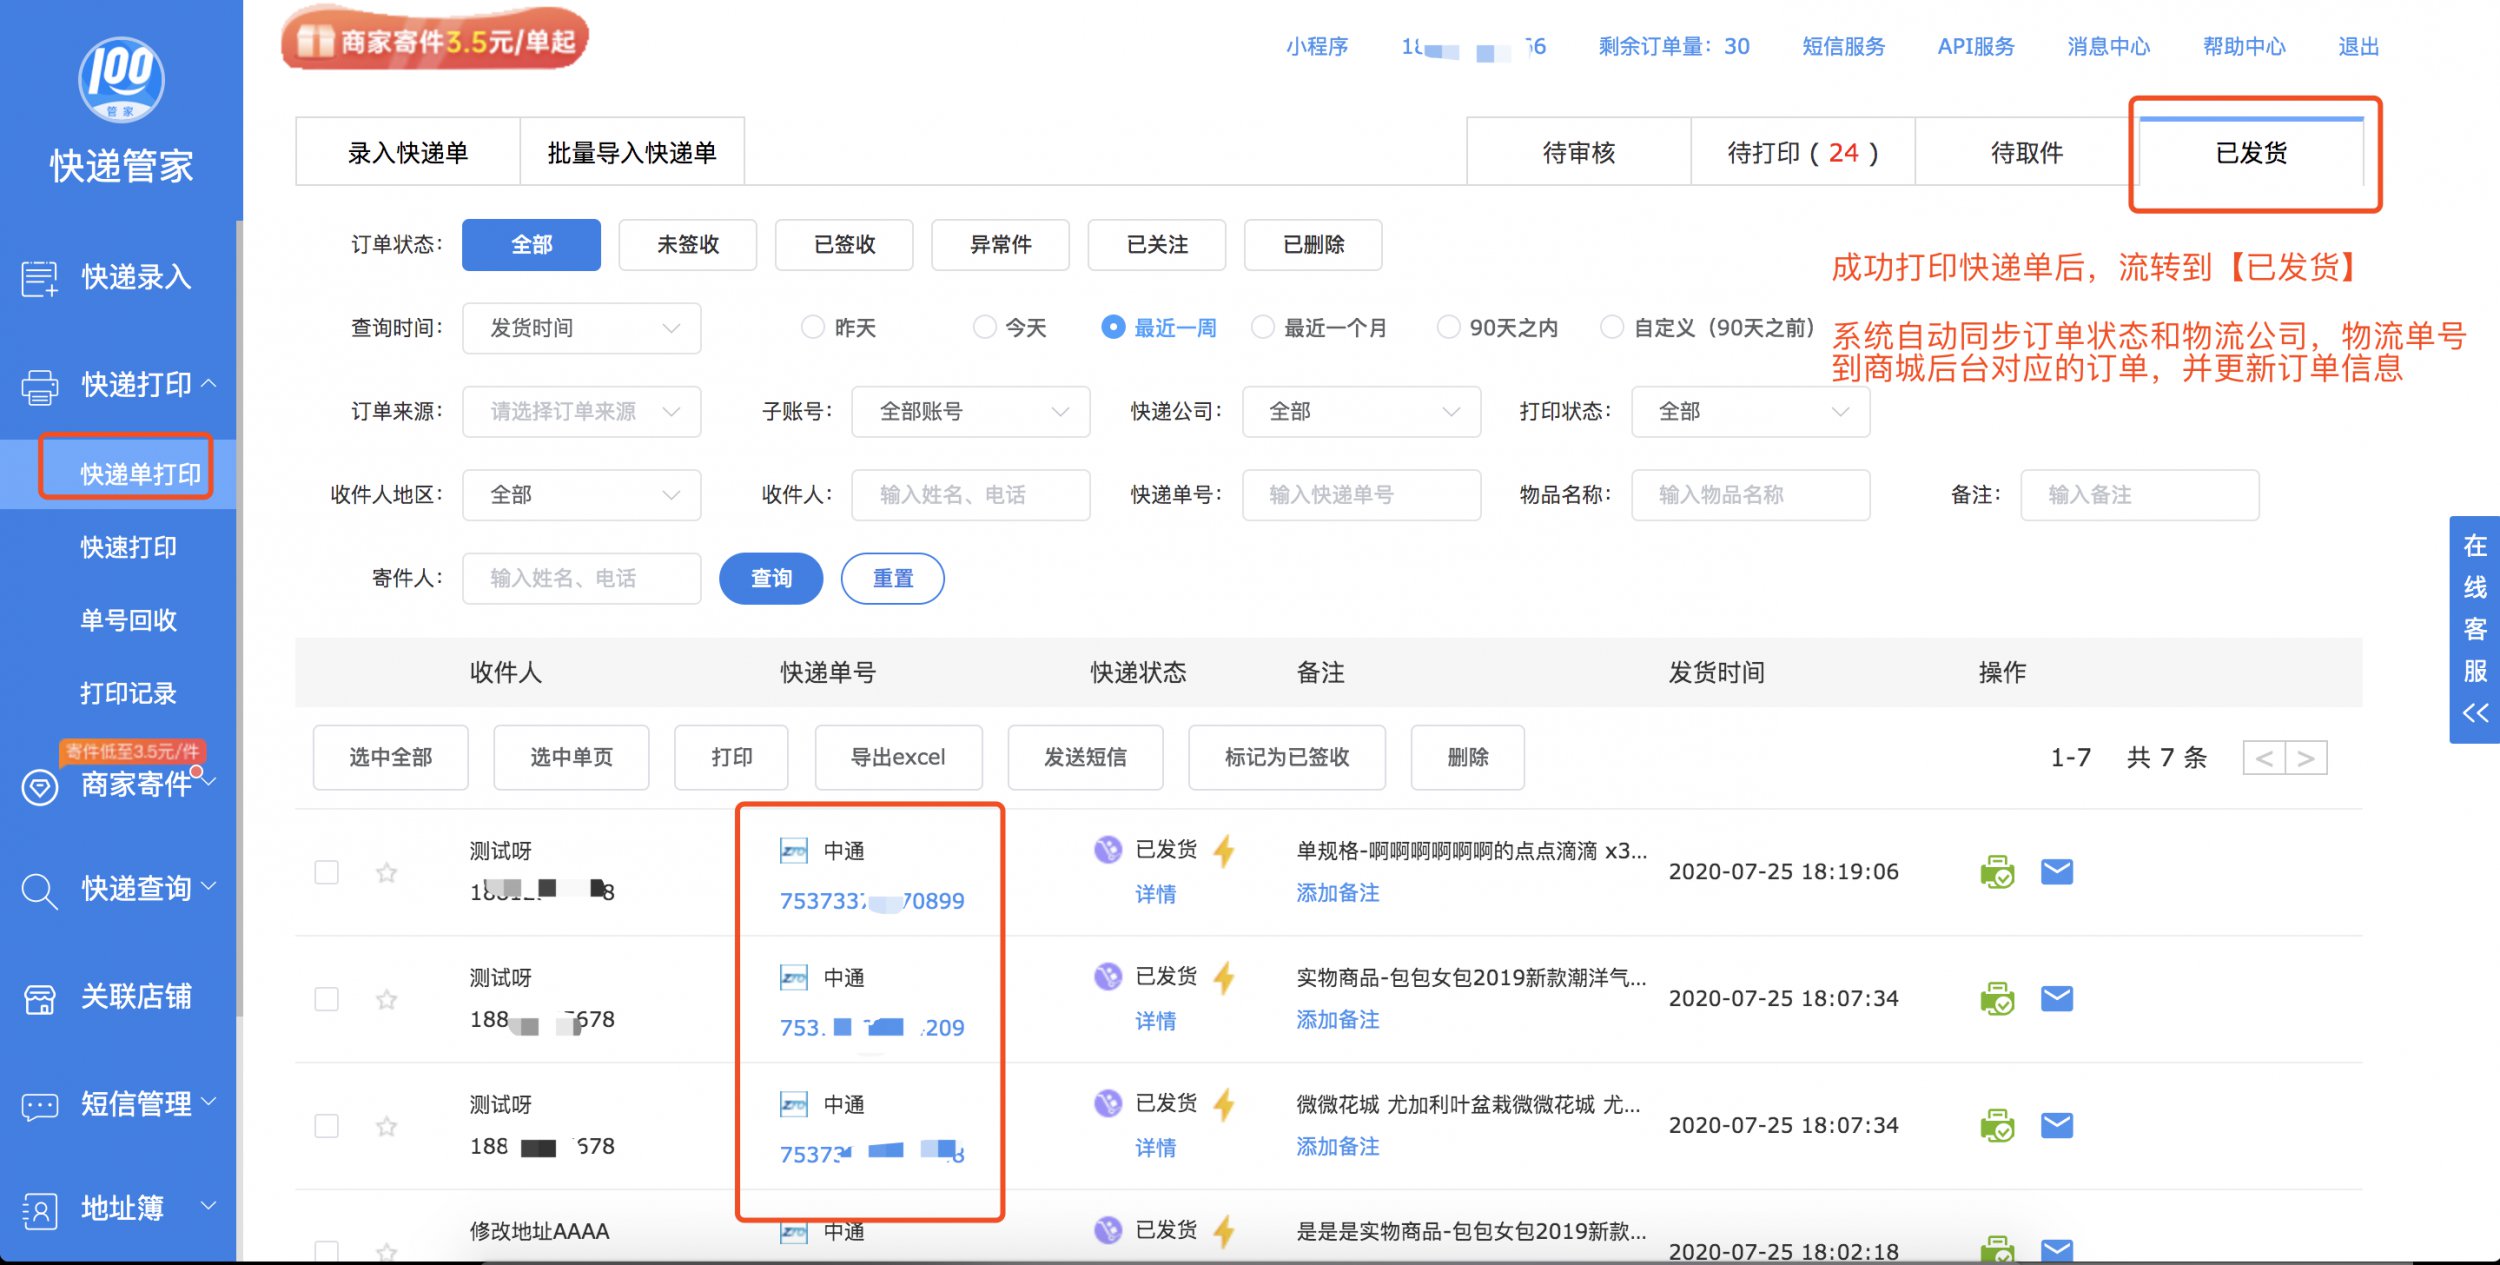
Task: Open 帮助中心 in the top bar
Action: click(x=2244, y=46)
